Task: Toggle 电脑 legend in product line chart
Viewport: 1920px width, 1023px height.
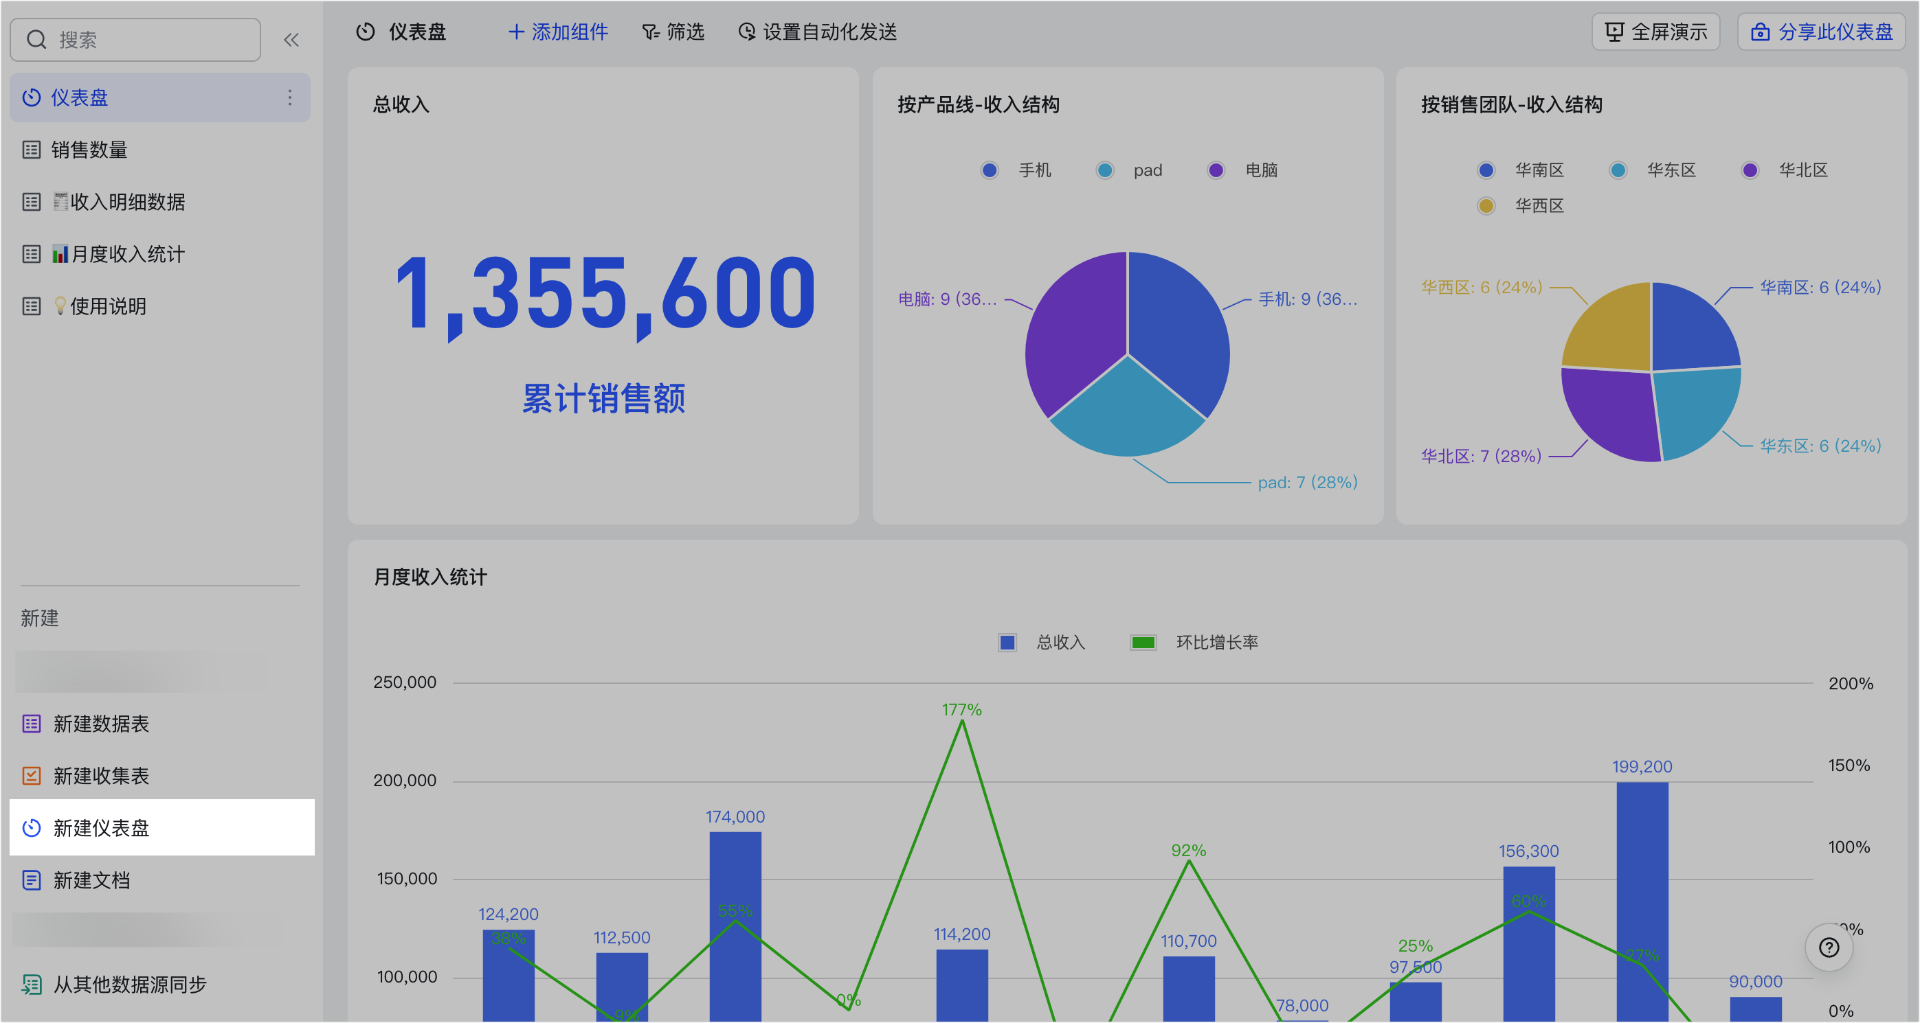Action: pos(1243,170)
